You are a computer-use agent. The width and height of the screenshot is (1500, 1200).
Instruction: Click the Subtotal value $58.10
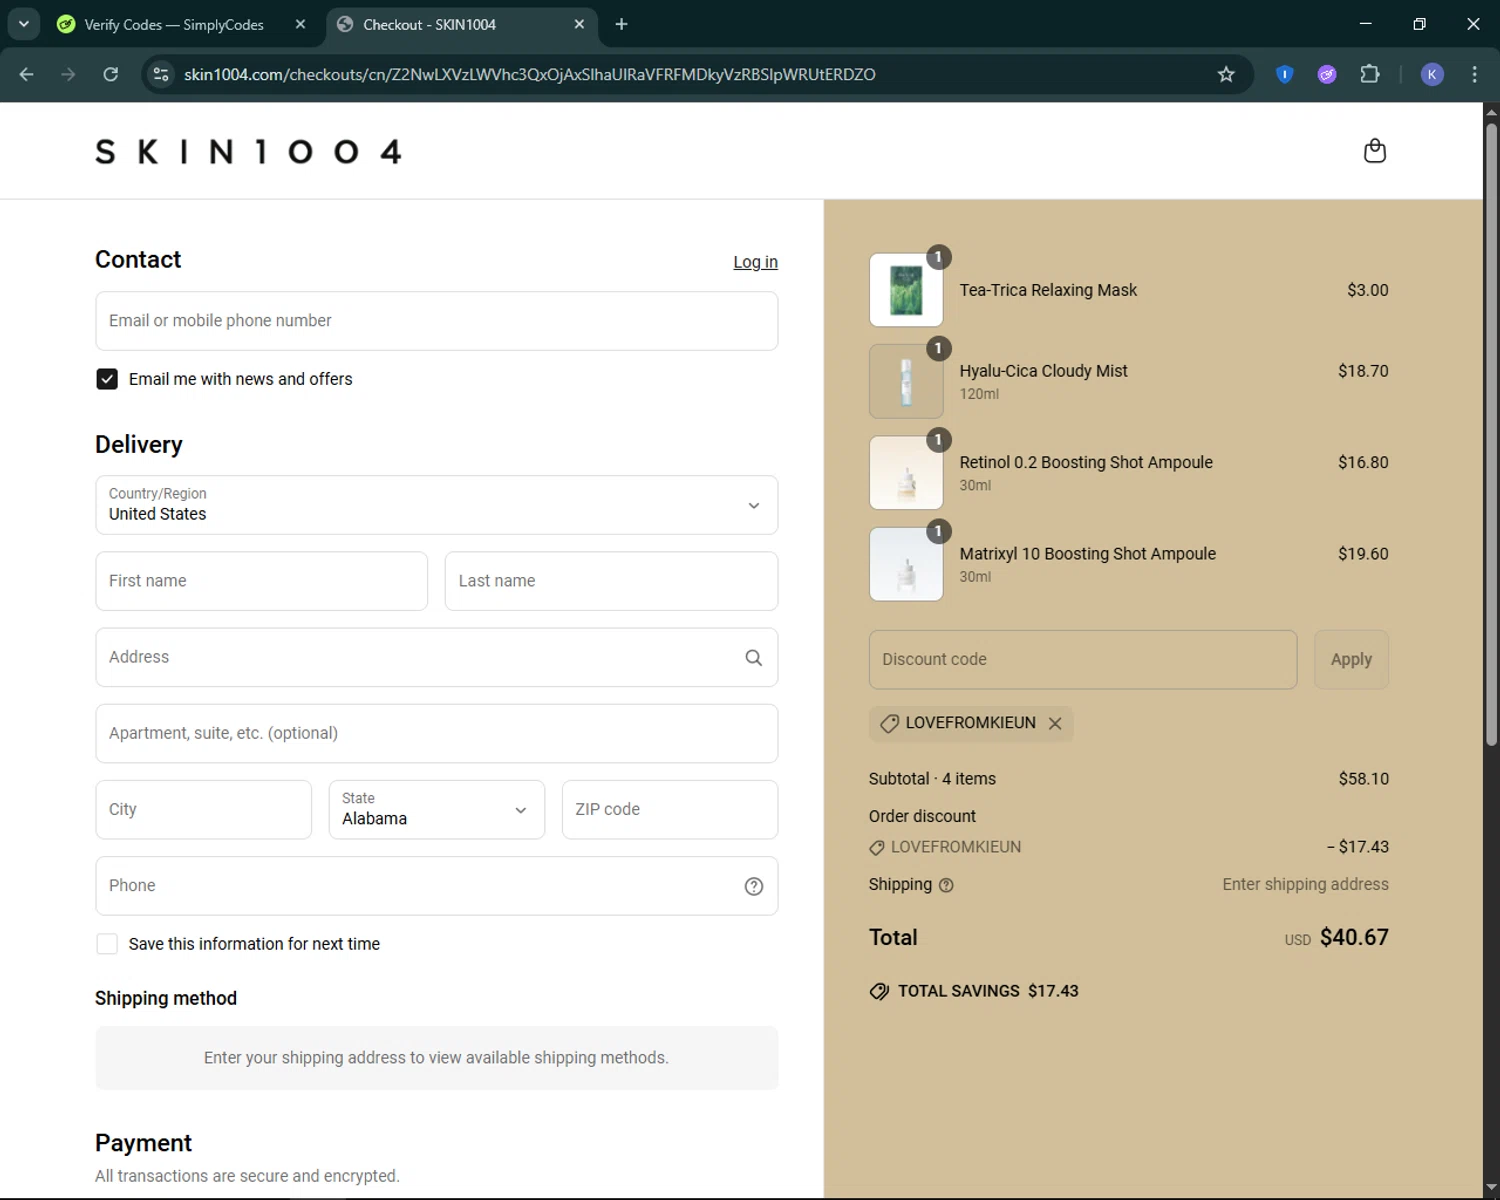(x=1364, y=779)
